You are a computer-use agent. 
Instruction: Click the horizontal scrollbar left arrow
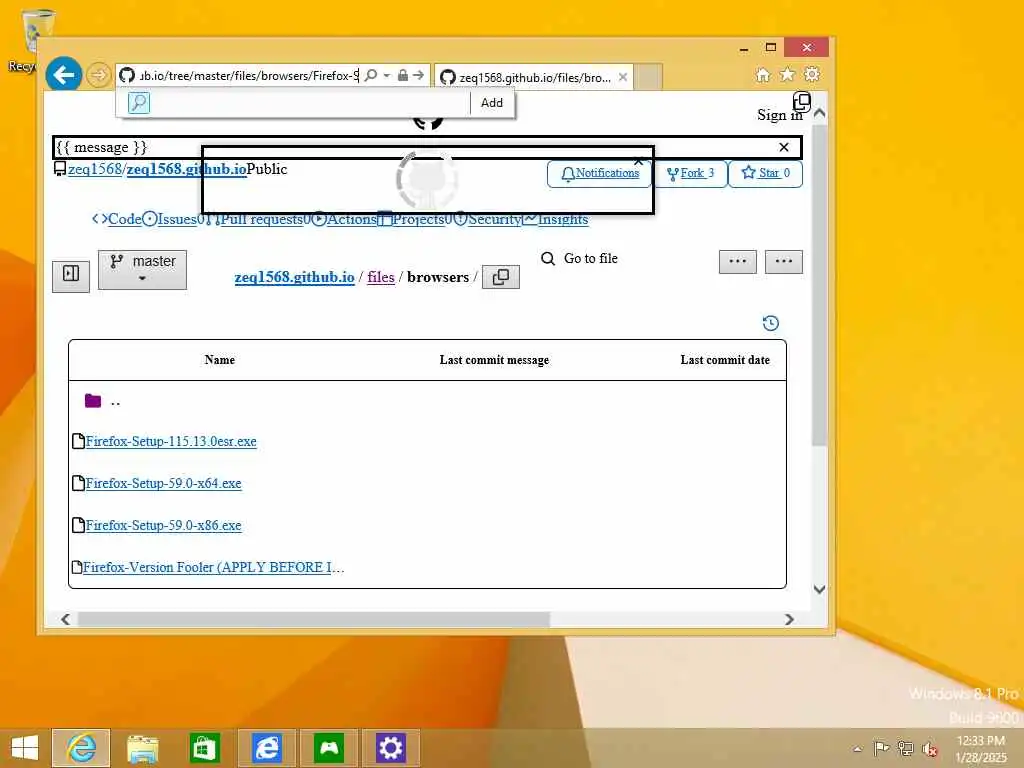click(65, 619)
